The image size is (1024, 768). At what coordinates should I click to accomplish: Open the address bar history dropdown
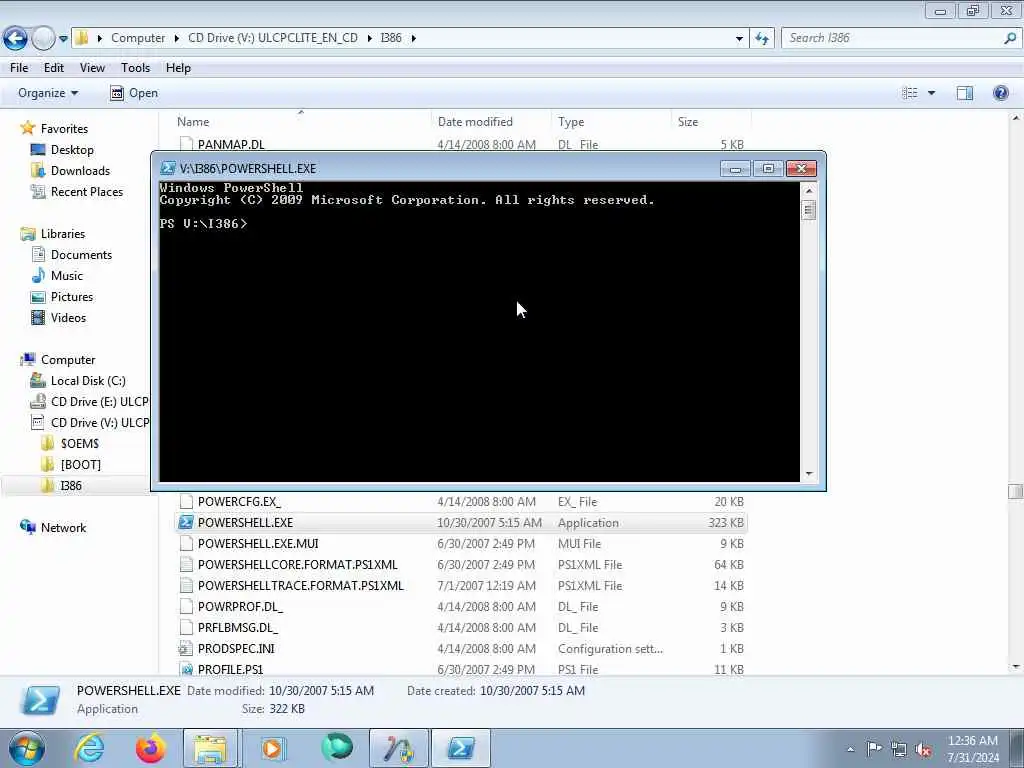739,39
